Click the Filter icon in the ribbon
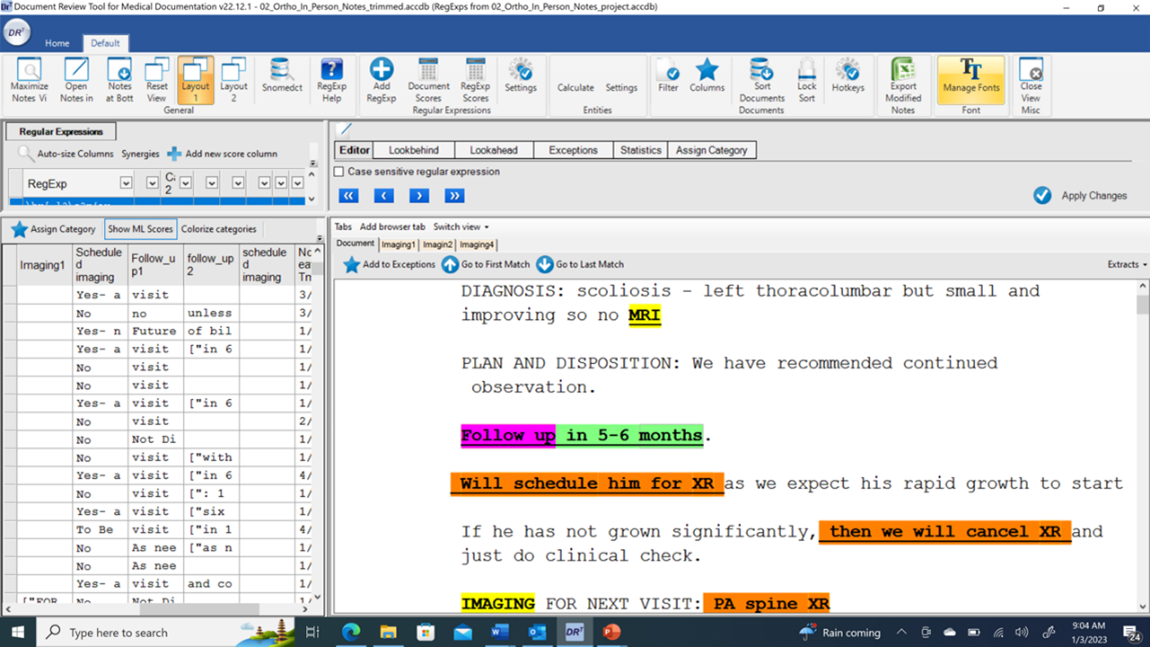 click(x=668, y=70)
